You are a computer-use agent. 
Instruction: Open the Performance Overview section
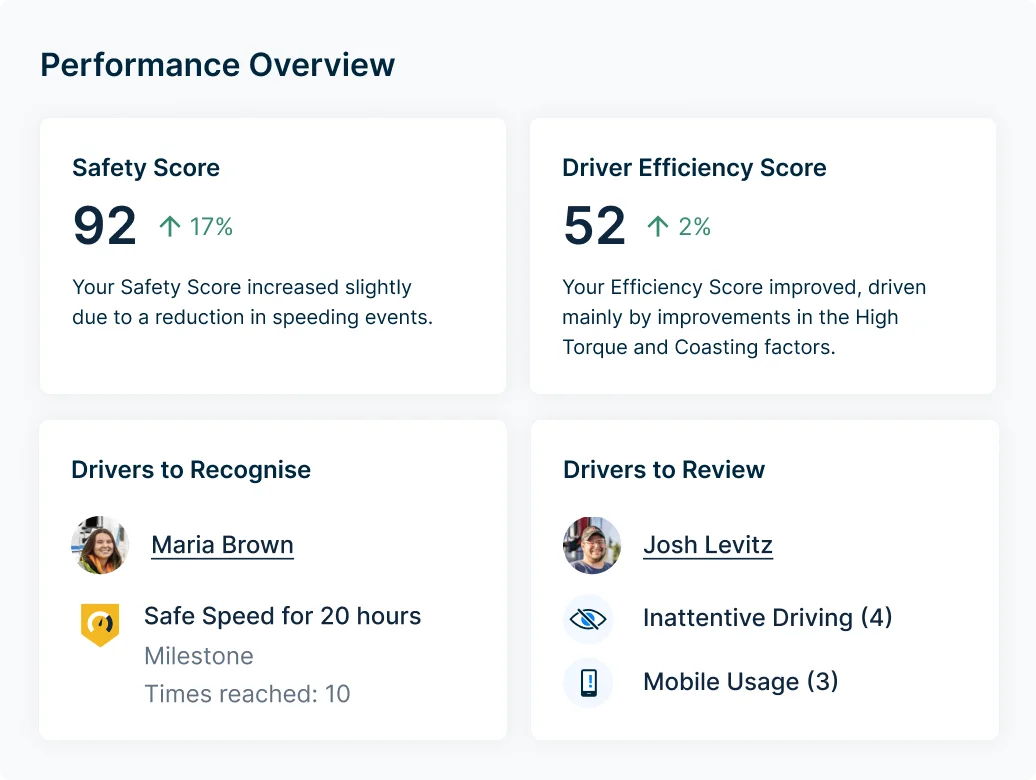(x=217, y=64)
